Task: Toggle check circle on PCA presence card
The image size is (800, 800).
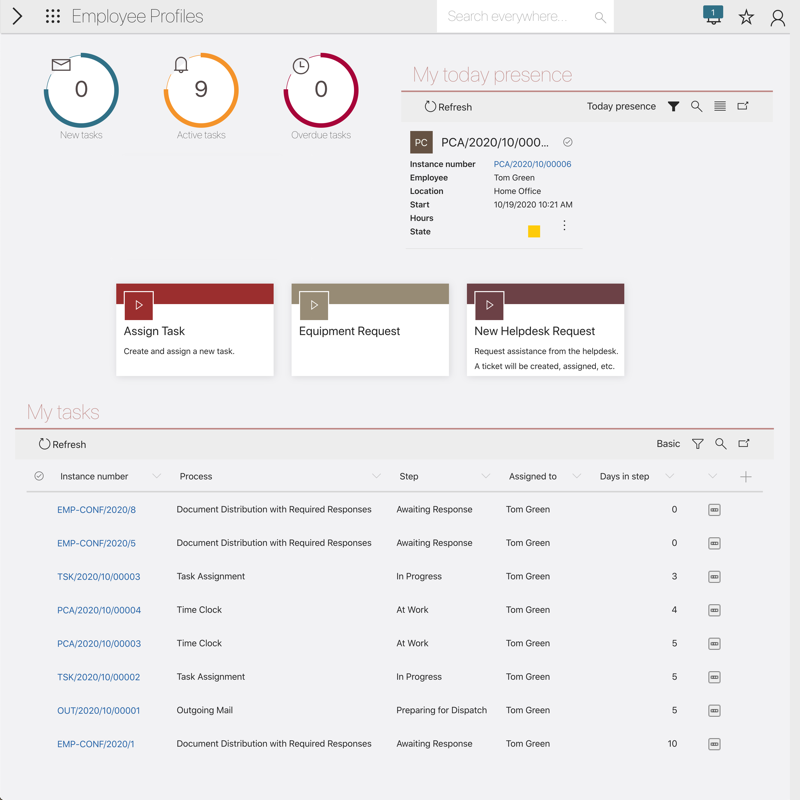Action: coord(568,142)
